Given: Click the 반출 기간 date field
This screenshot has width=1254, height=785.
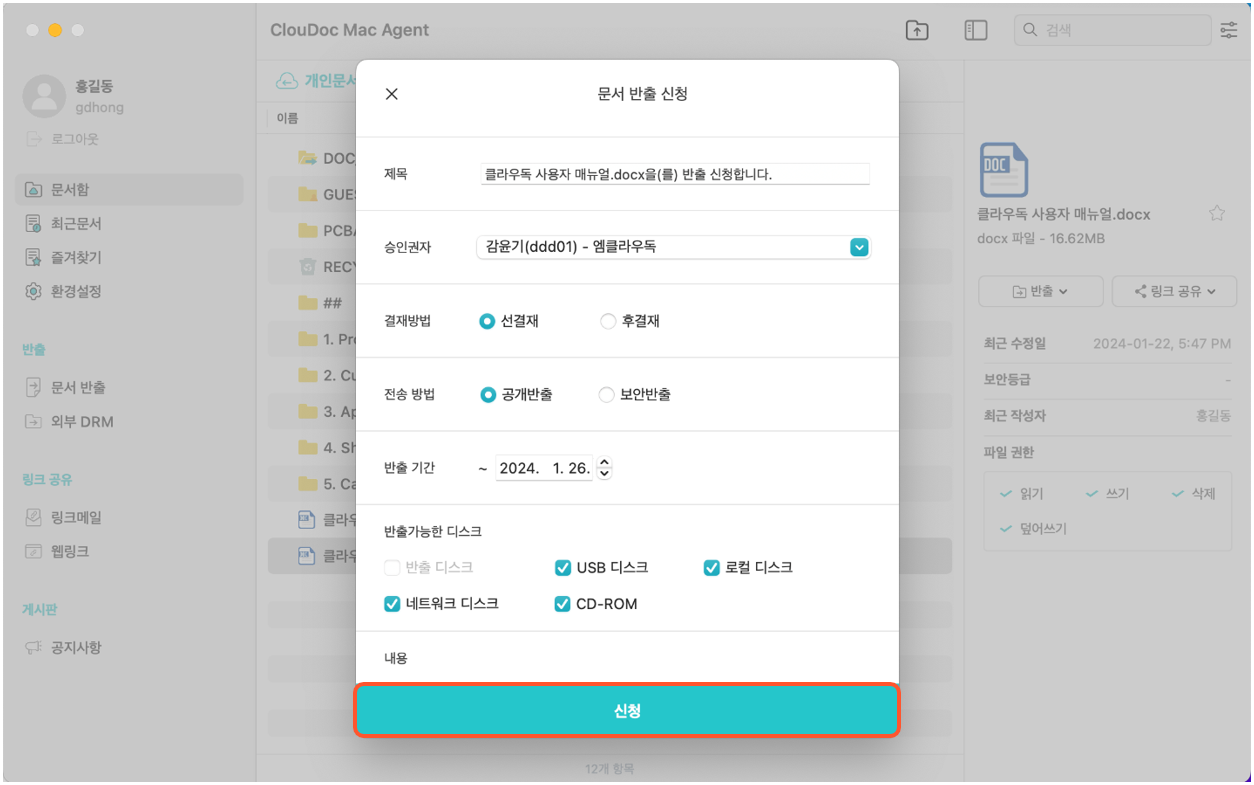Looking at the screenshot, I should [x=544, y=468].
